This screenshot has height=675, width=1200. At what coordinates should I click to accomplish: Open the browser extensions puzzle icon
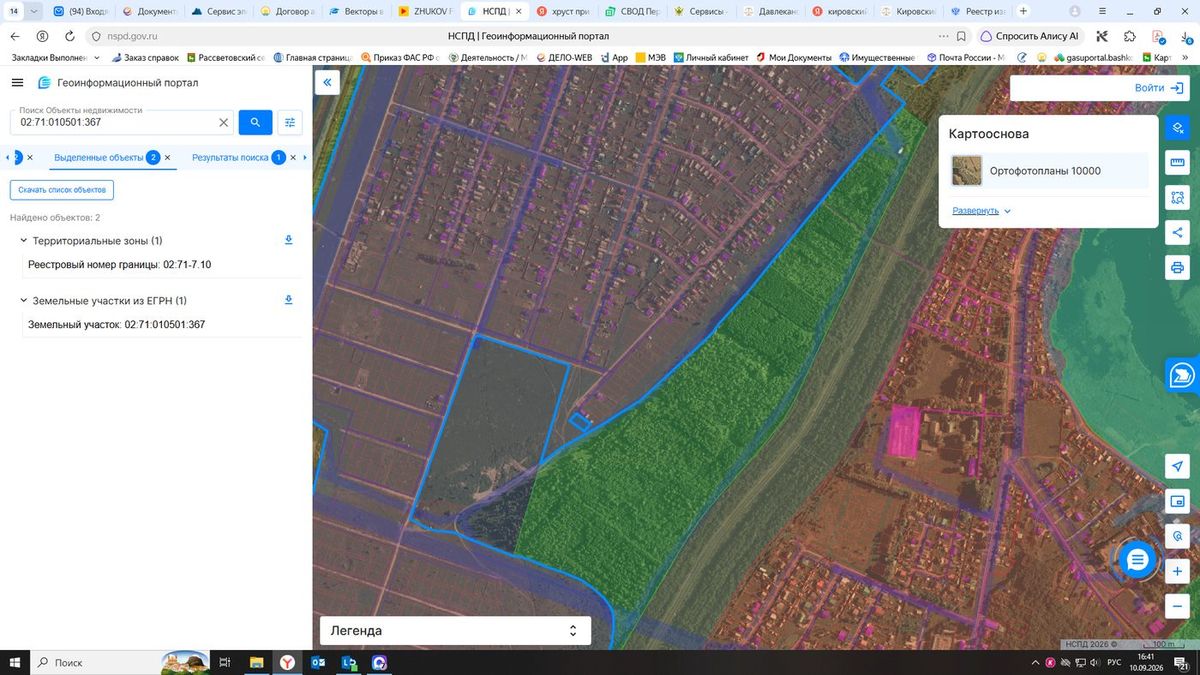tap(1129, 36)
